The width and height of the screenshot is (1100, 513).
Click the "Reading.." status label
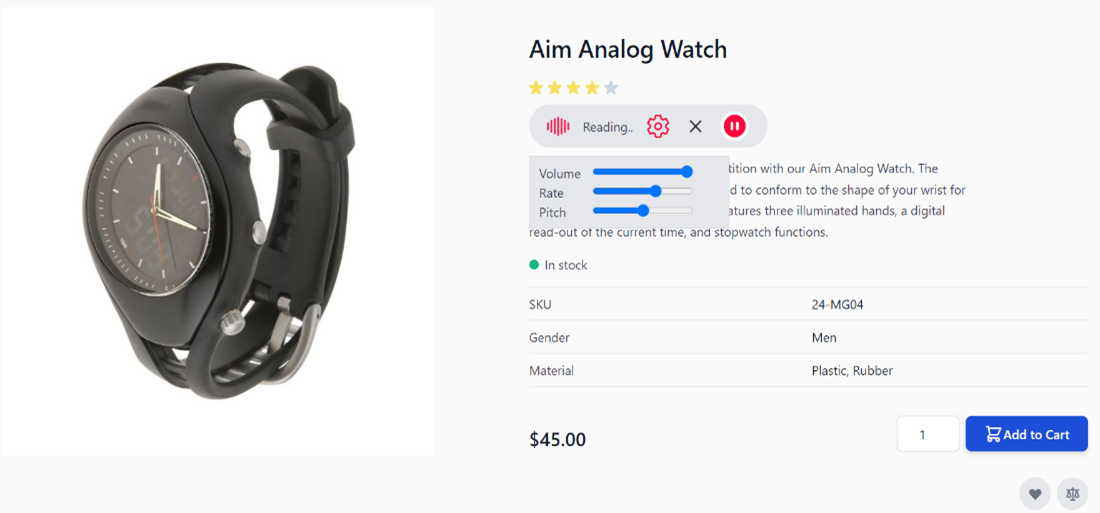(608, 127)
